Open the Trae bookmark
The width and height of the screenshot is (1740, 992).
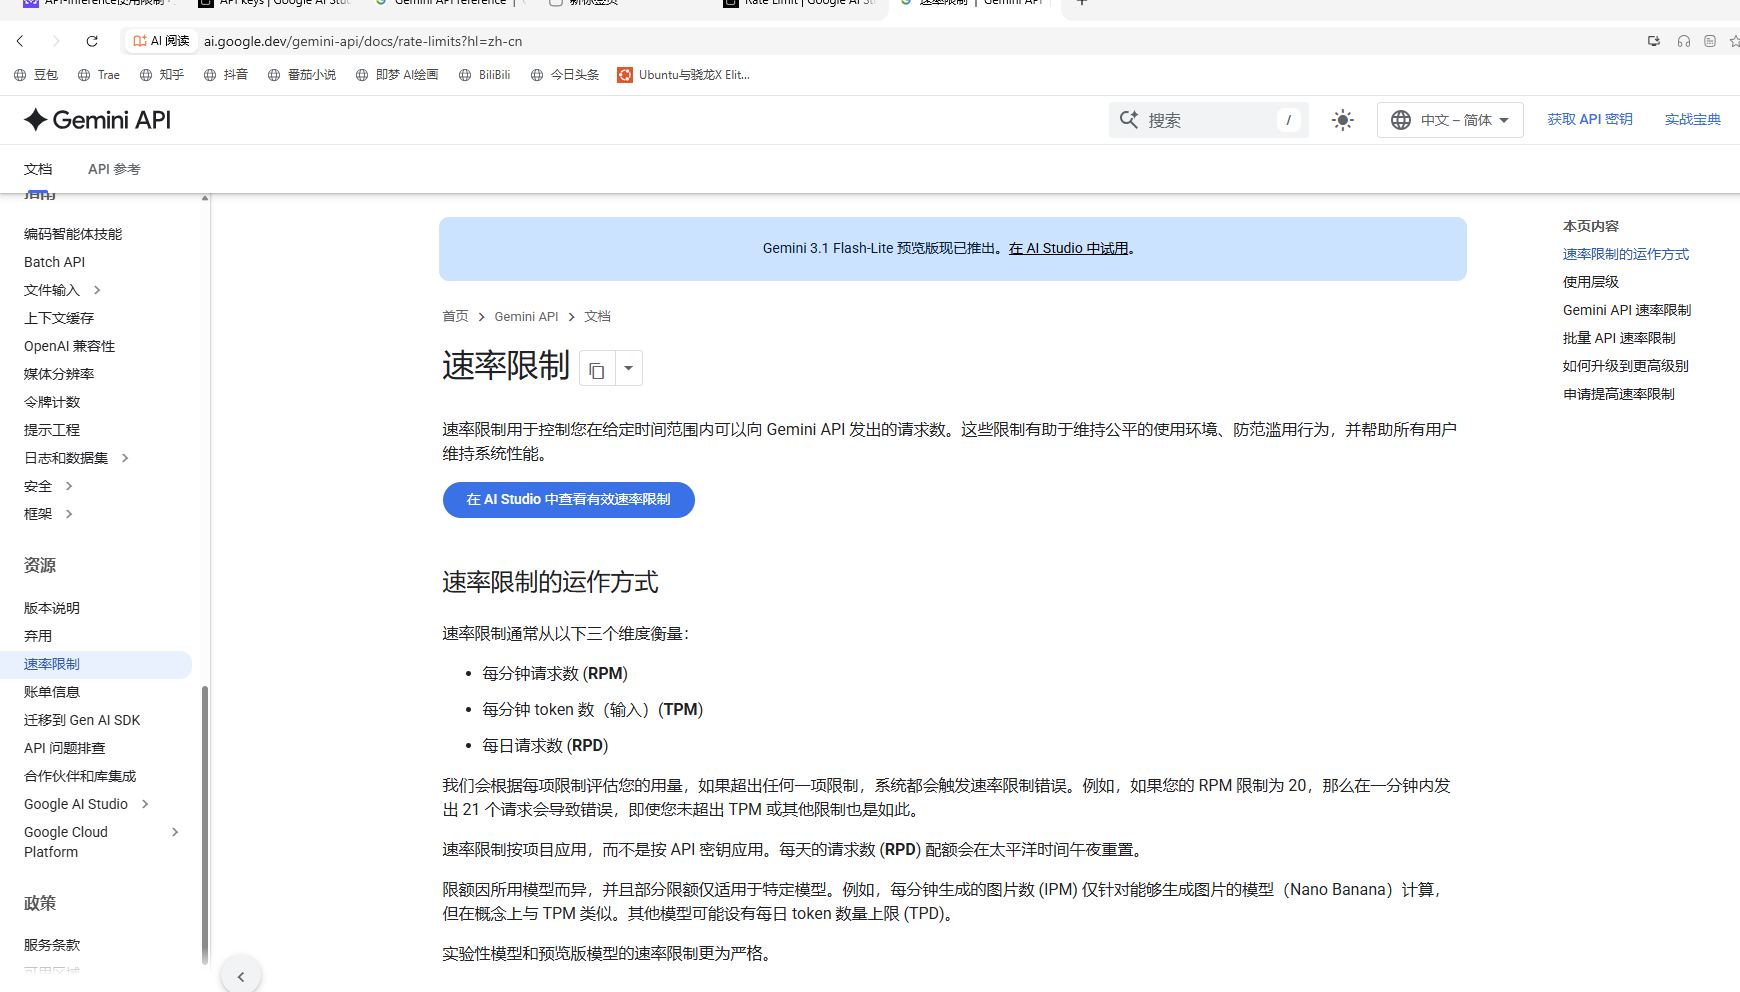99,75
